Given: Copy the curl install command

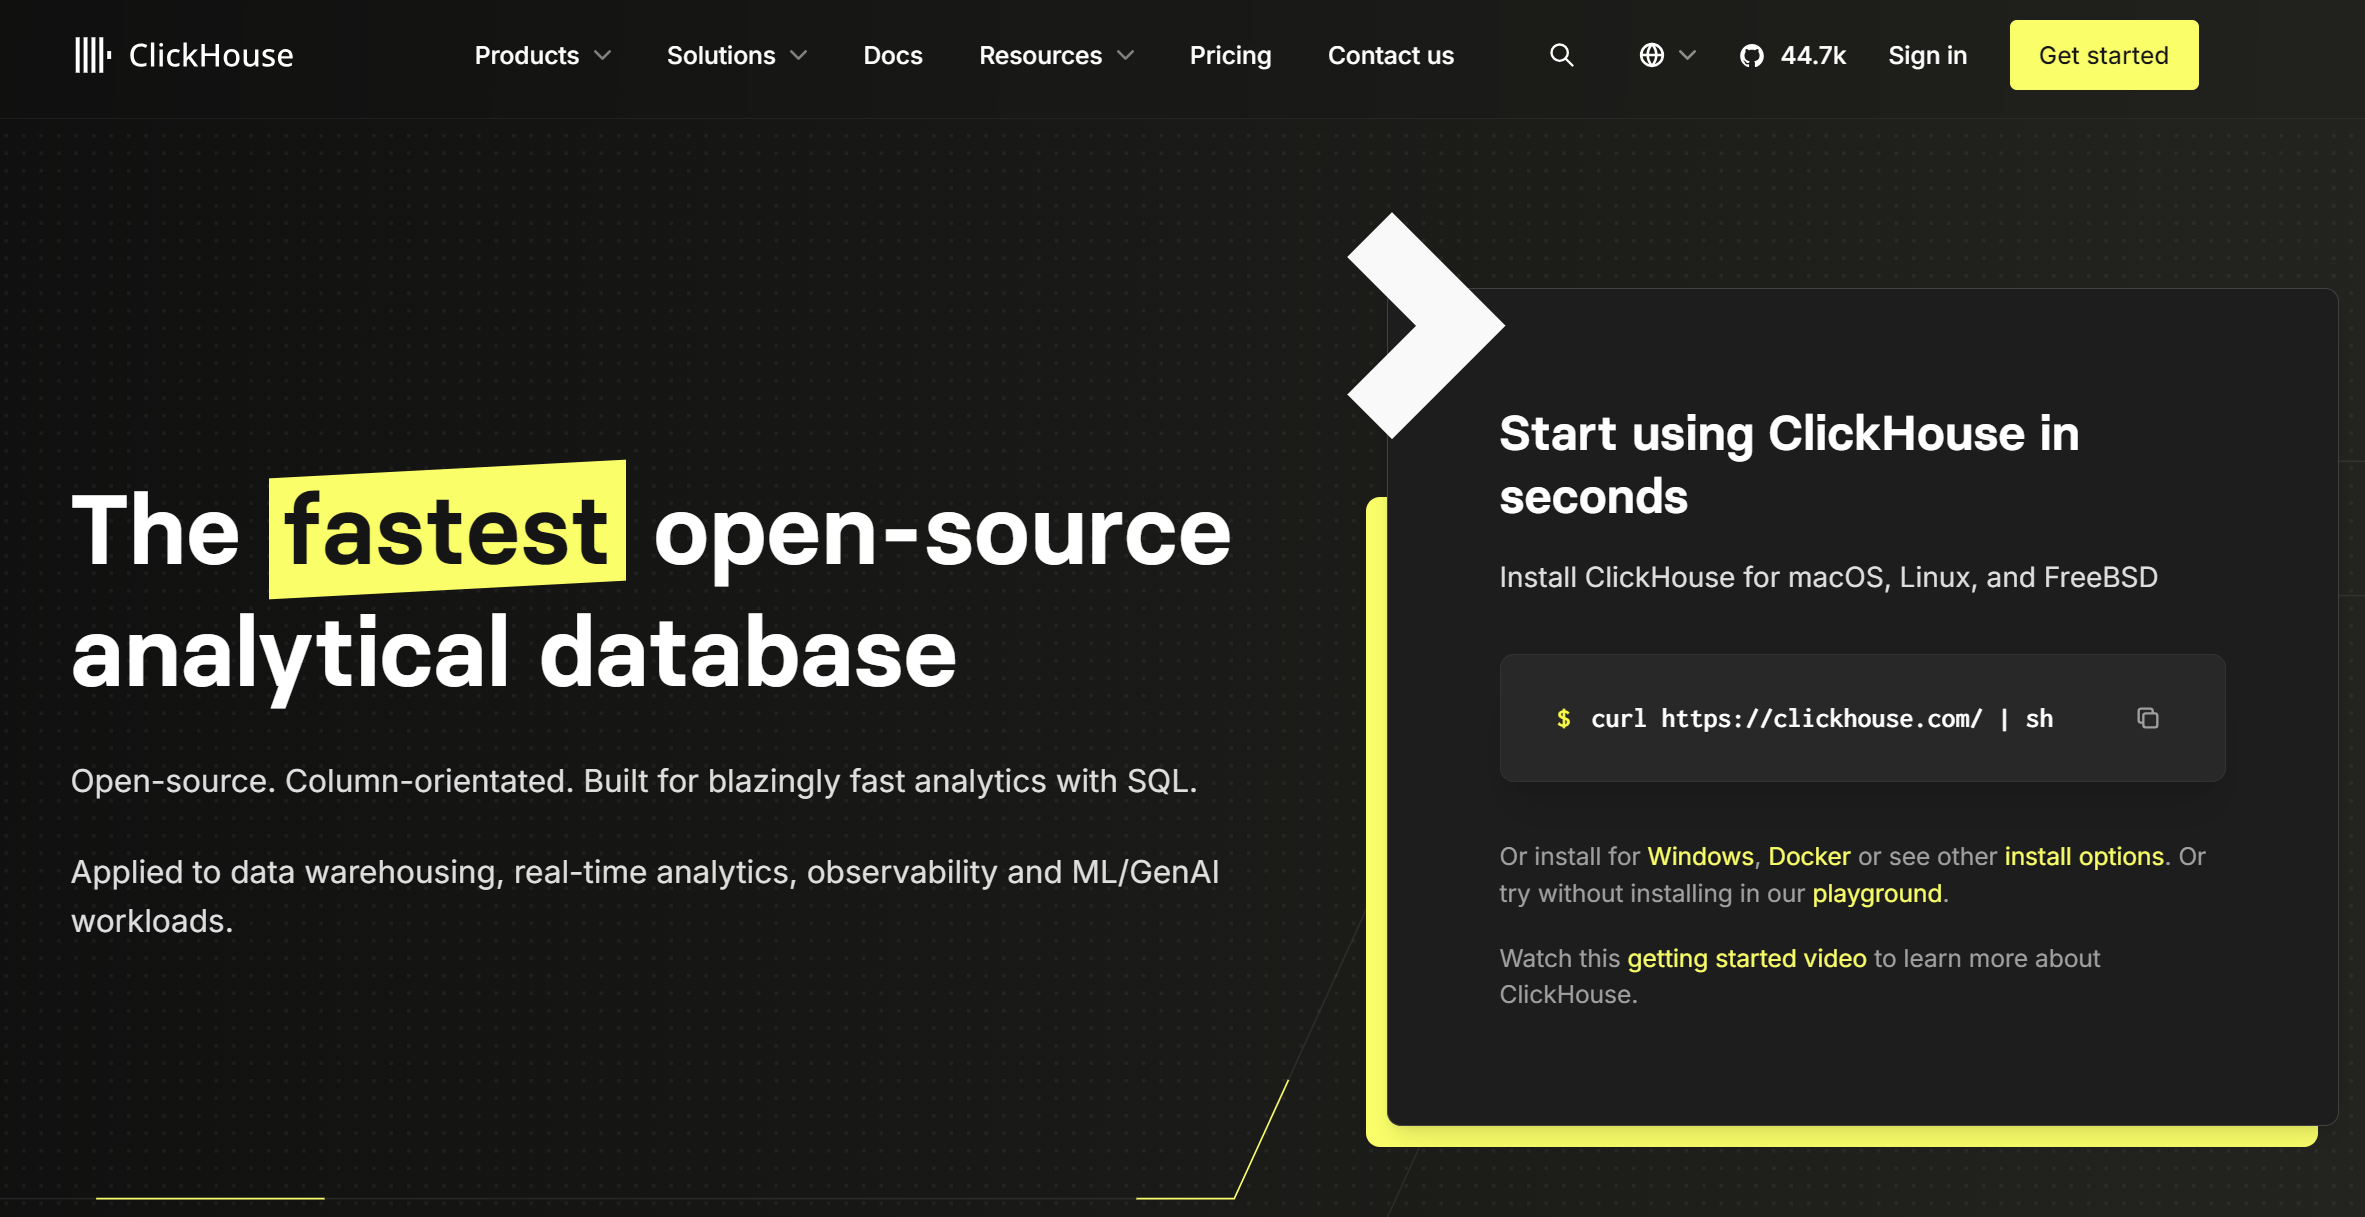Looking at the screenshot, I should 2148,718.
